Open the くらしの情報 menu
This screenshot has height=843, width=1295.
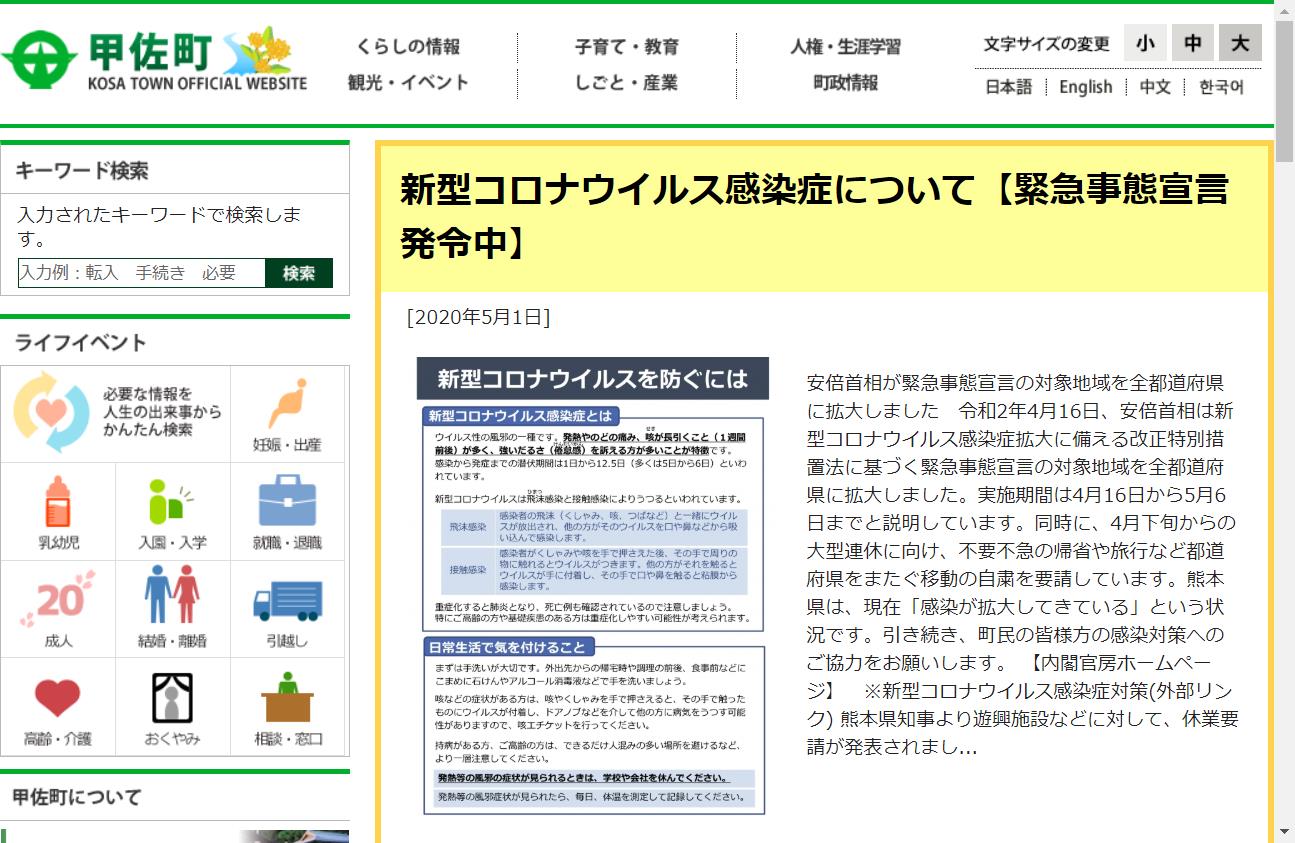(x=410, y=45)
